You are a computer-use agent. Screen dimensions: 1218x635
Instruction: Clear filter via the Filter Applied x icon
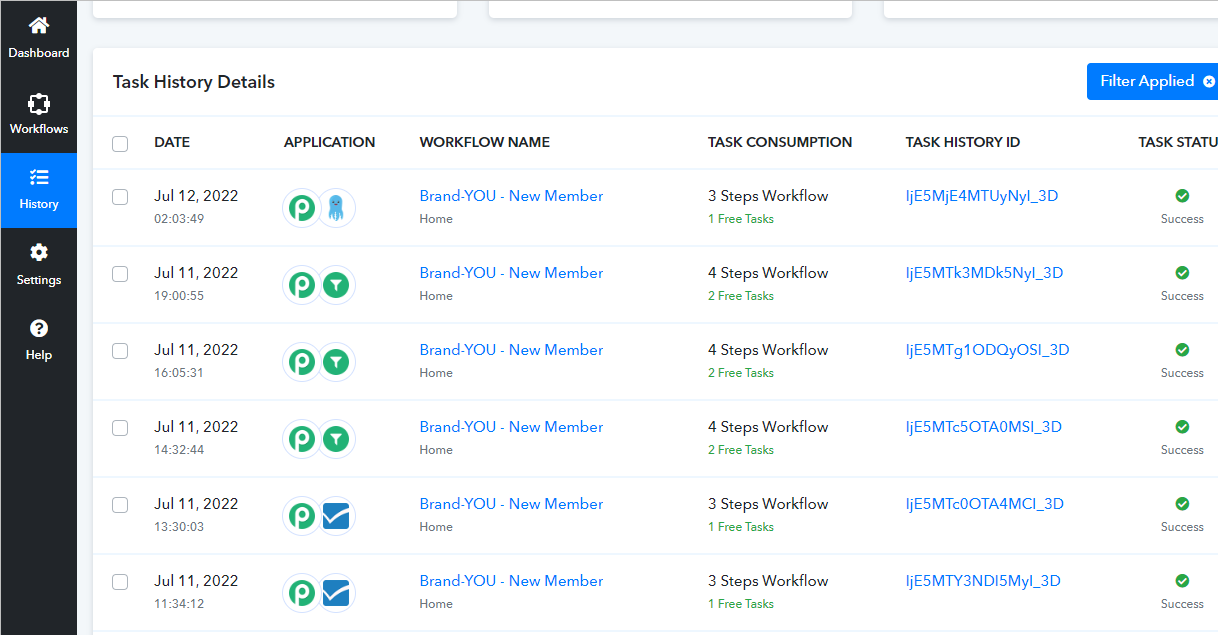(x=1209, y=81)
